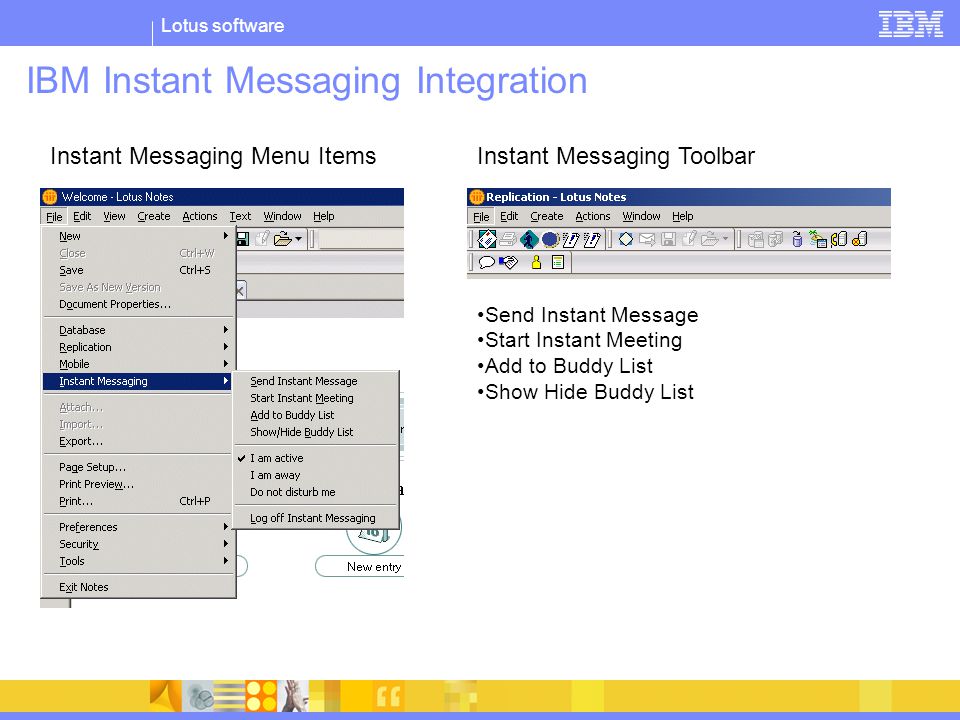Choose Show/Hide Buddy List from submenu
This screenshot has width=960, height=720.
pyautogui.click(x=301, y=432)
